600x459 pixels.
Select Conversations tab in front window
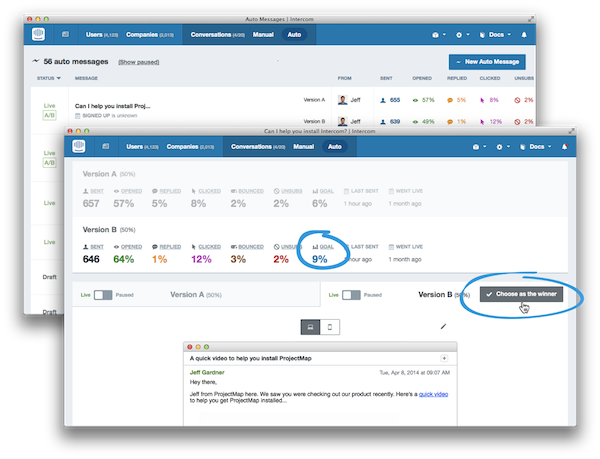coord(258,146)
